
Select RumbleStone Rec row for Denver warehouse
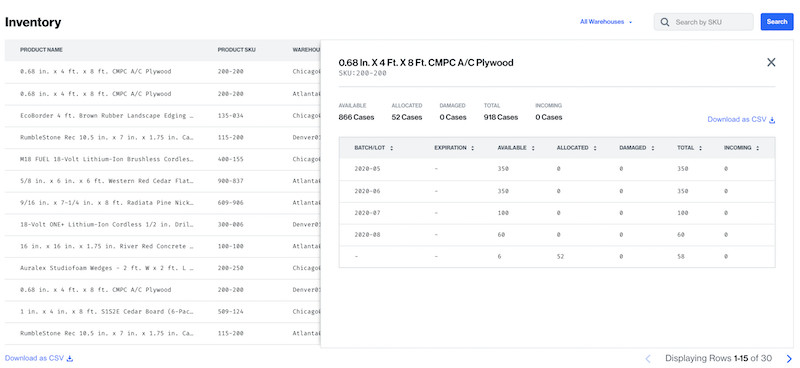[162, 137]
